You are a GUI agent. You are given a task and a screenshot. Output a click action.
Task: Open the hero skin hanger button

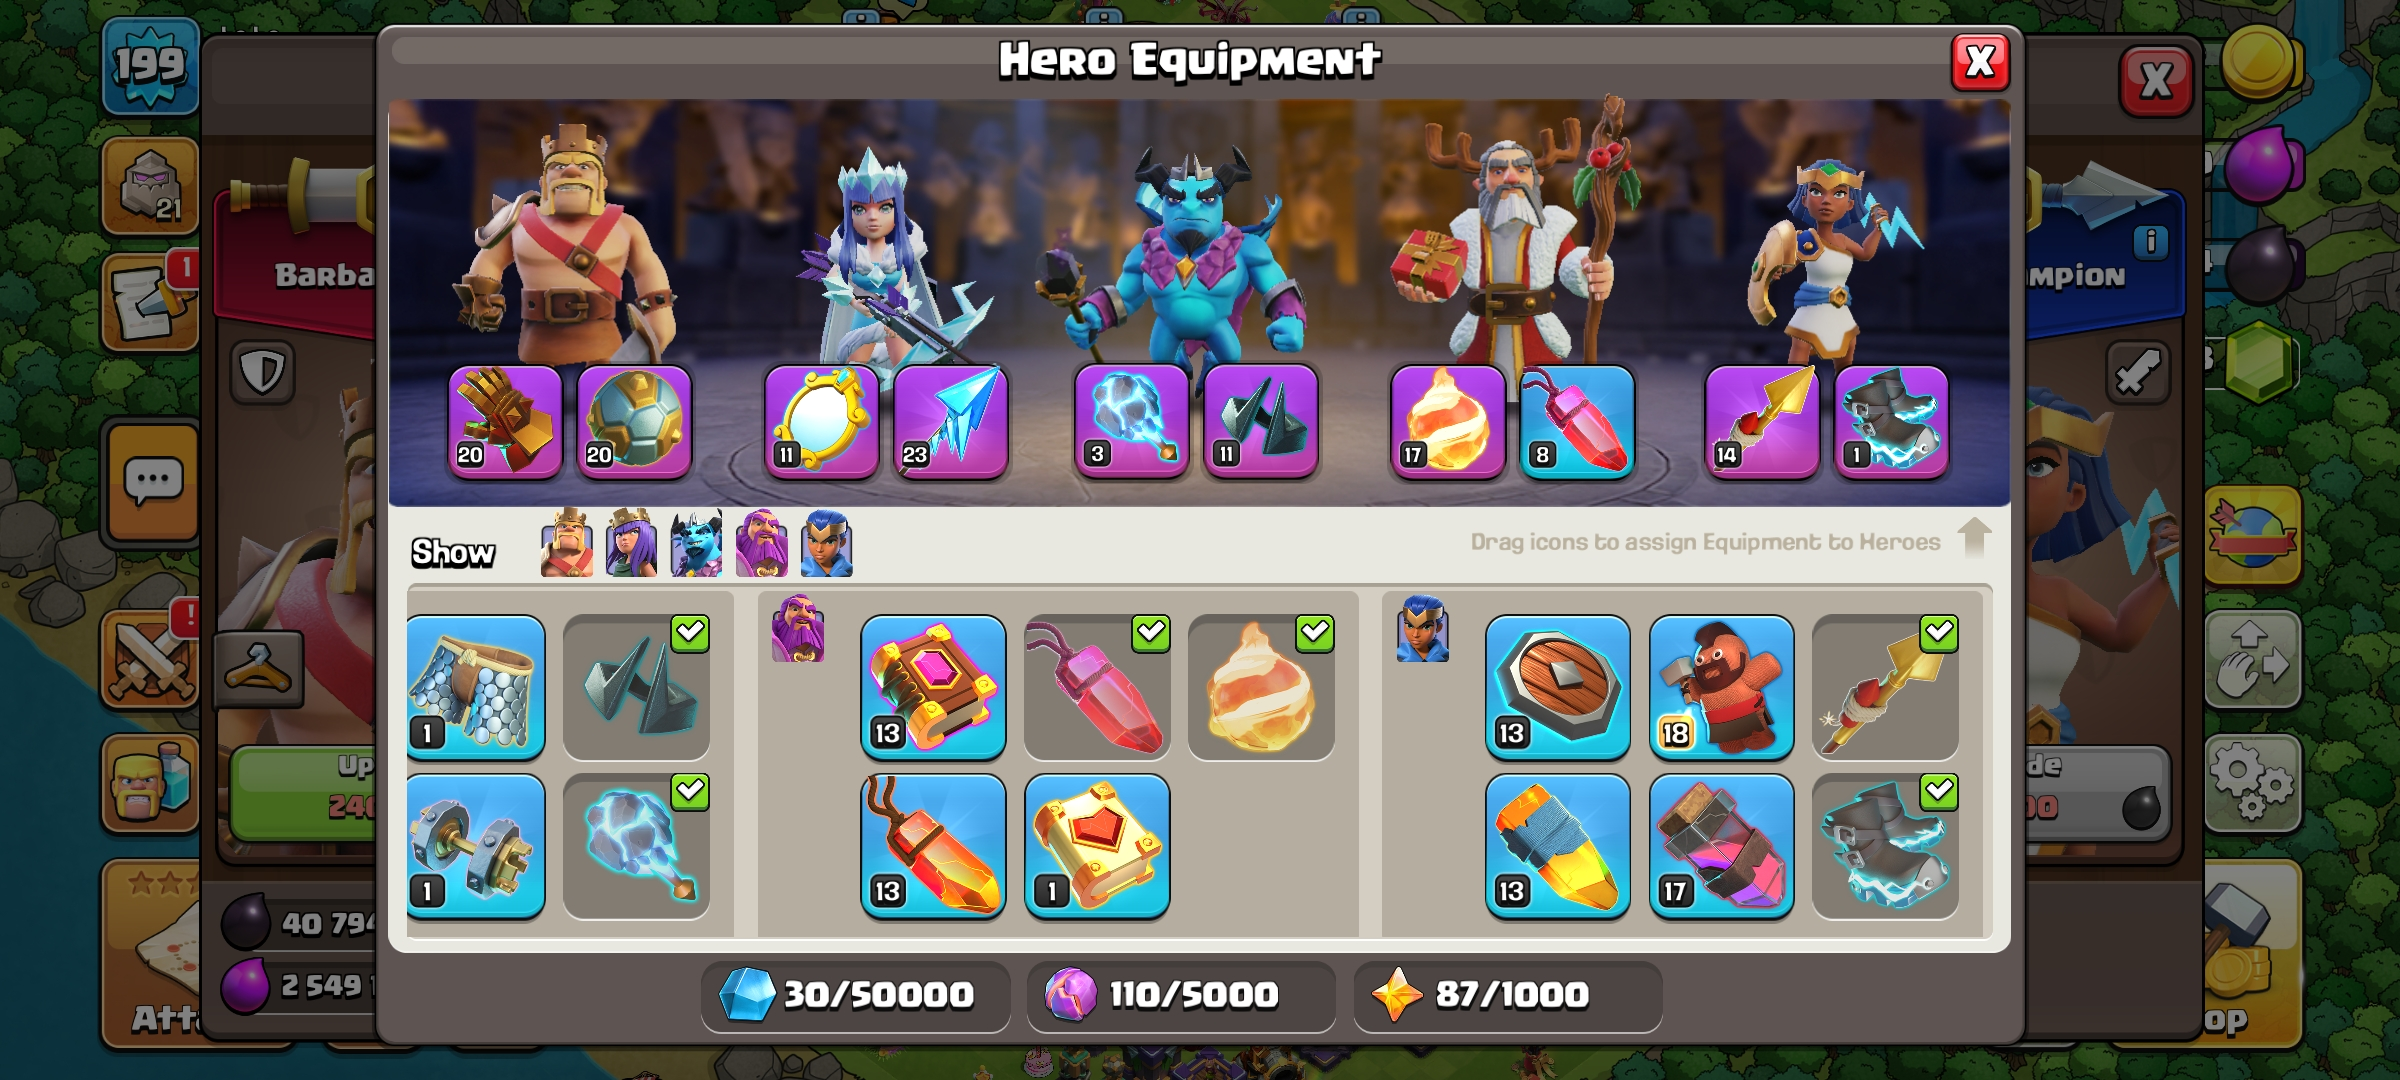[258, 668]
